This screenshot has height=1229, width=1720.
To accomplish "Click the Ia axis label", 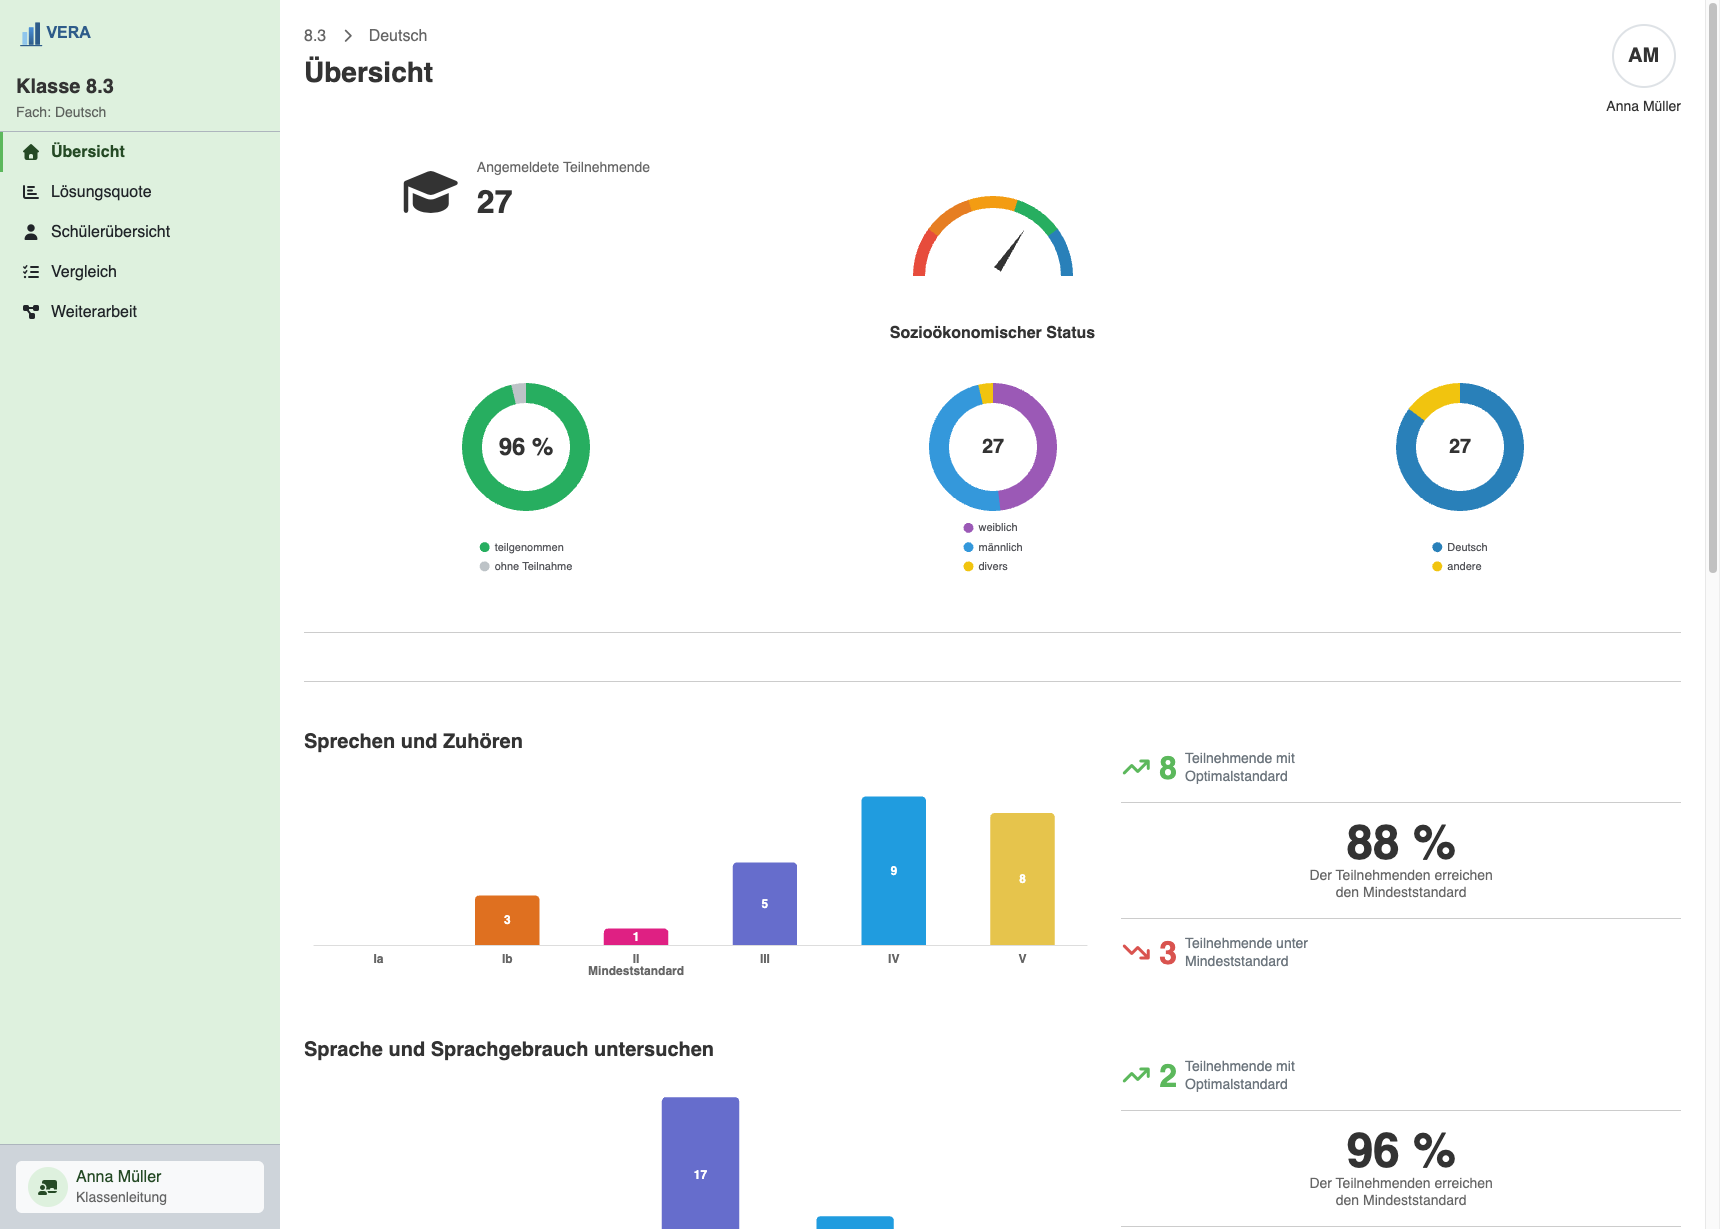I will pyautogui.click(x=378, y=959).
